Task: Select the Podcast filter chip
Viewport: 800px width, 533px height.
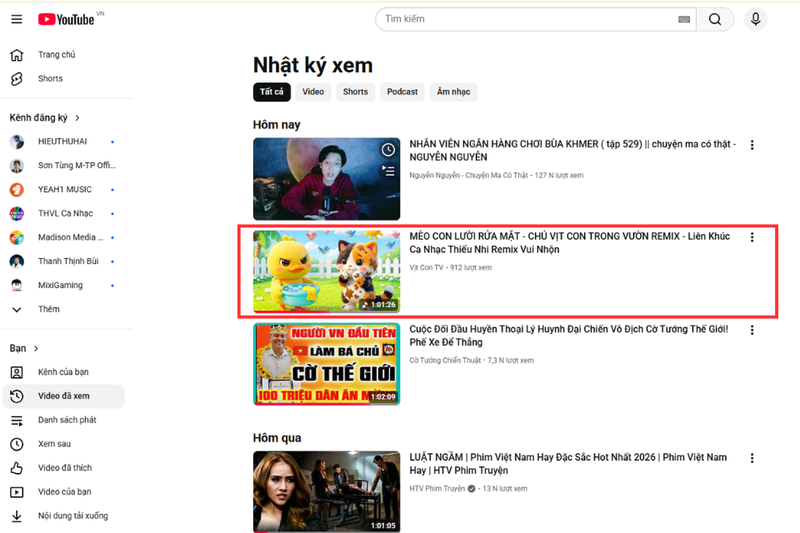Action: point(402,92)
